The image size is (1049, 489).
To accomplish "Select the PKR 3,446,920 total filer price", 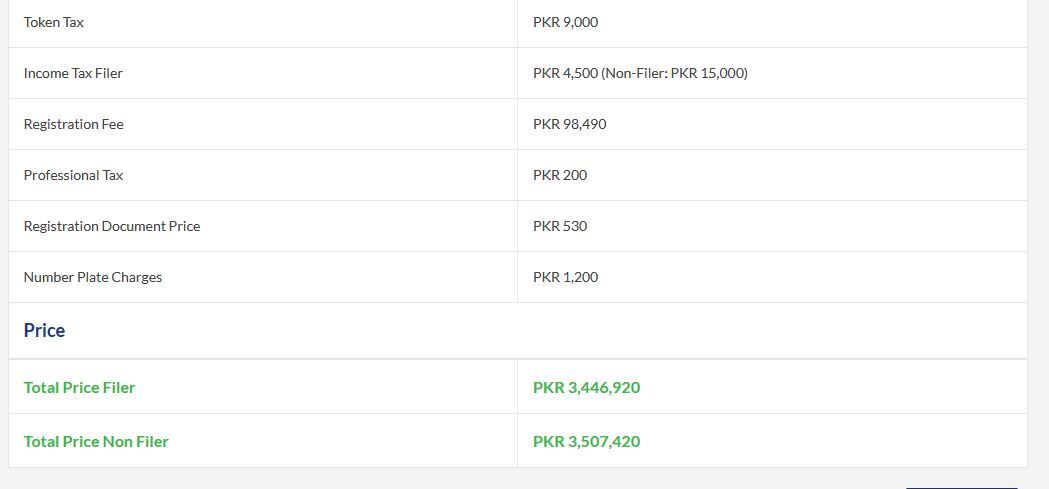I will point(586,387).
